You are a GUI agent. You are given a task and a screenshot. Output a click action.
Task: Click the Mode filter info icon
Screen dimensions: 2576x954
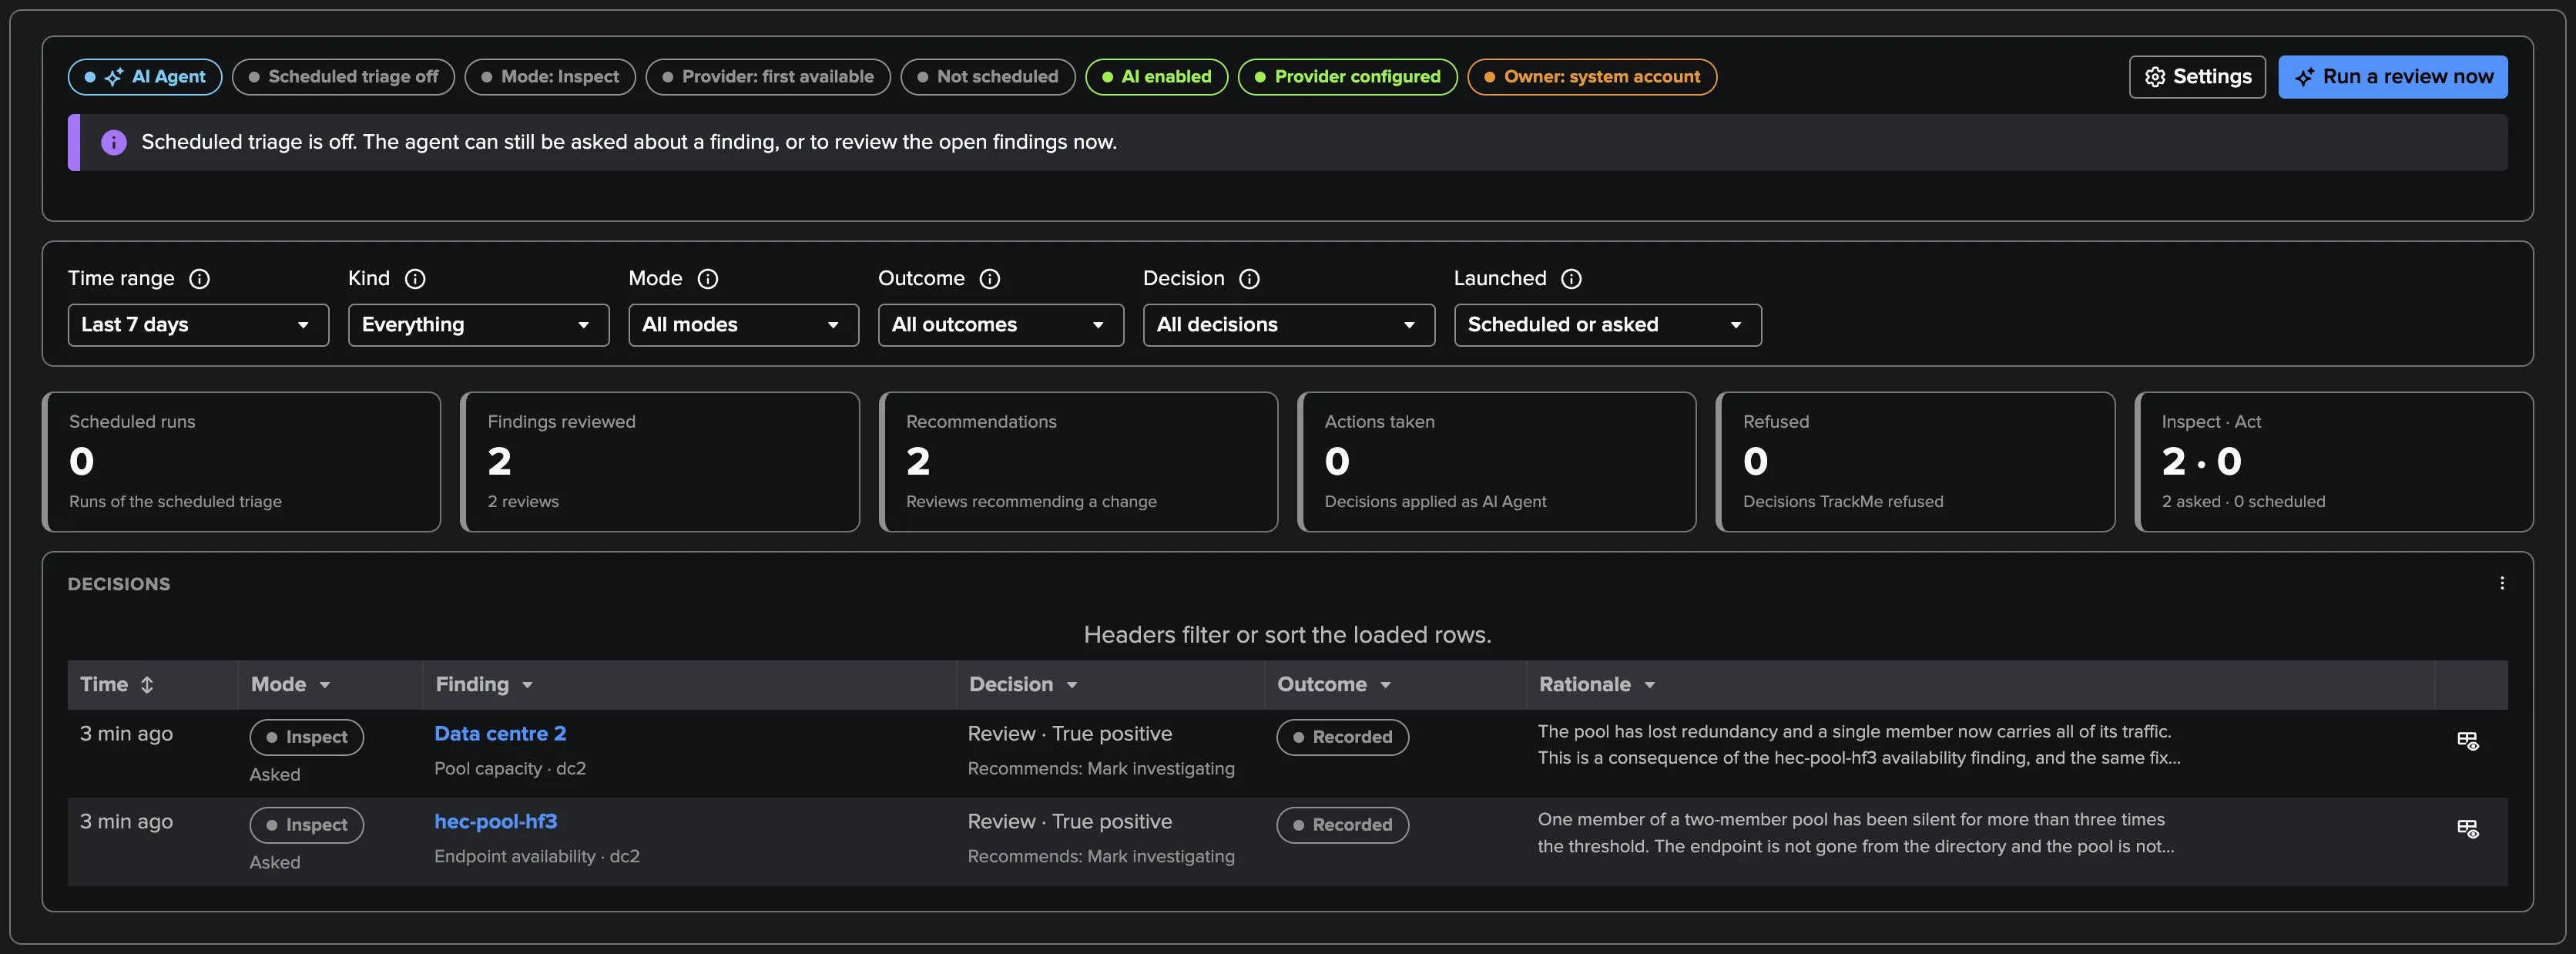click(x=708, y=279)
